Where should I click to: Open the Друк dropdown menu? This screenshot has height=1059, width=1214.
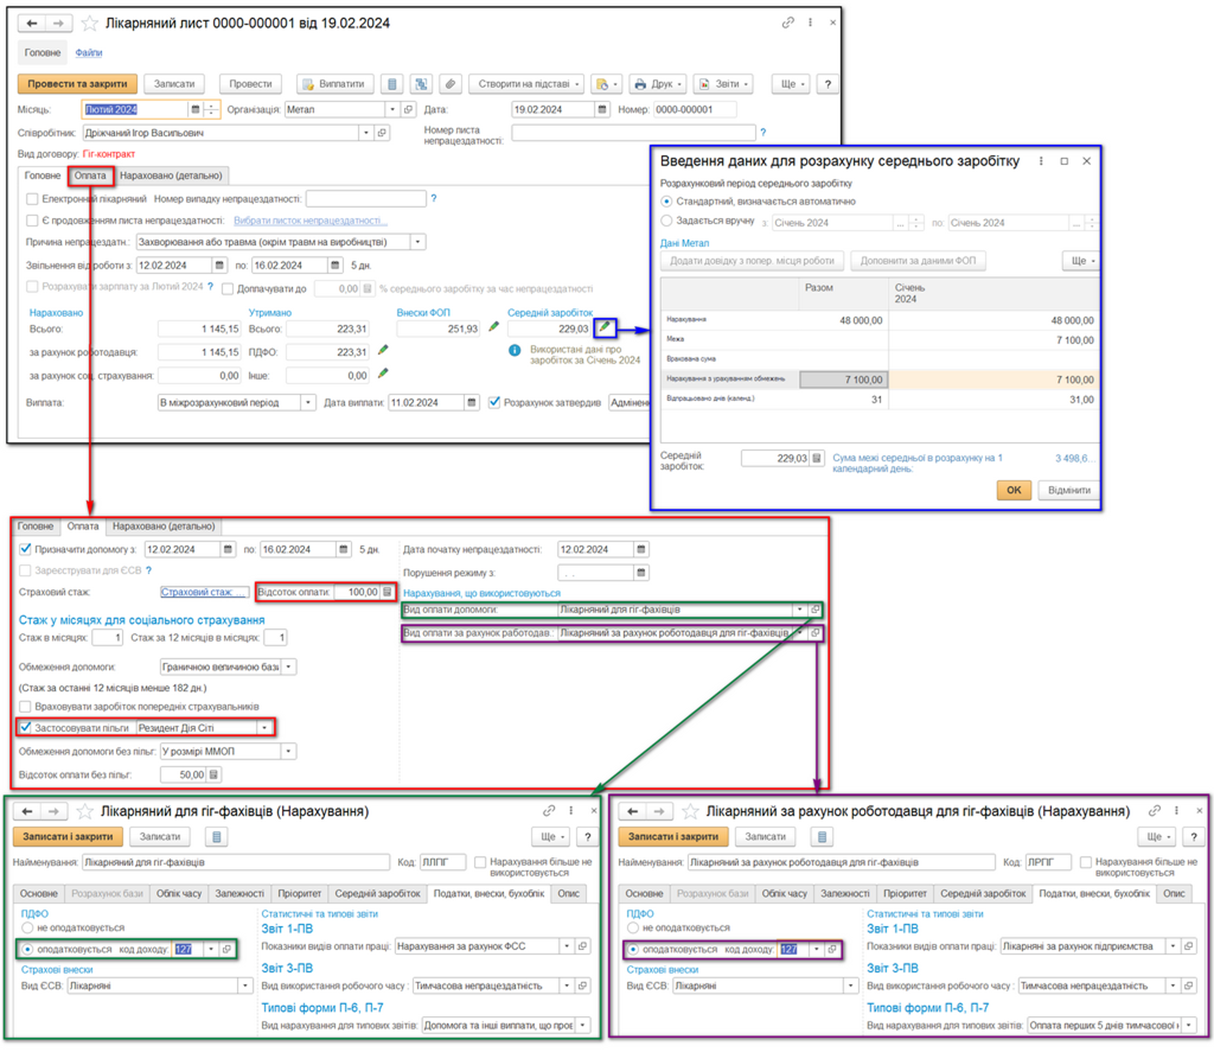[x=659, y=84]
